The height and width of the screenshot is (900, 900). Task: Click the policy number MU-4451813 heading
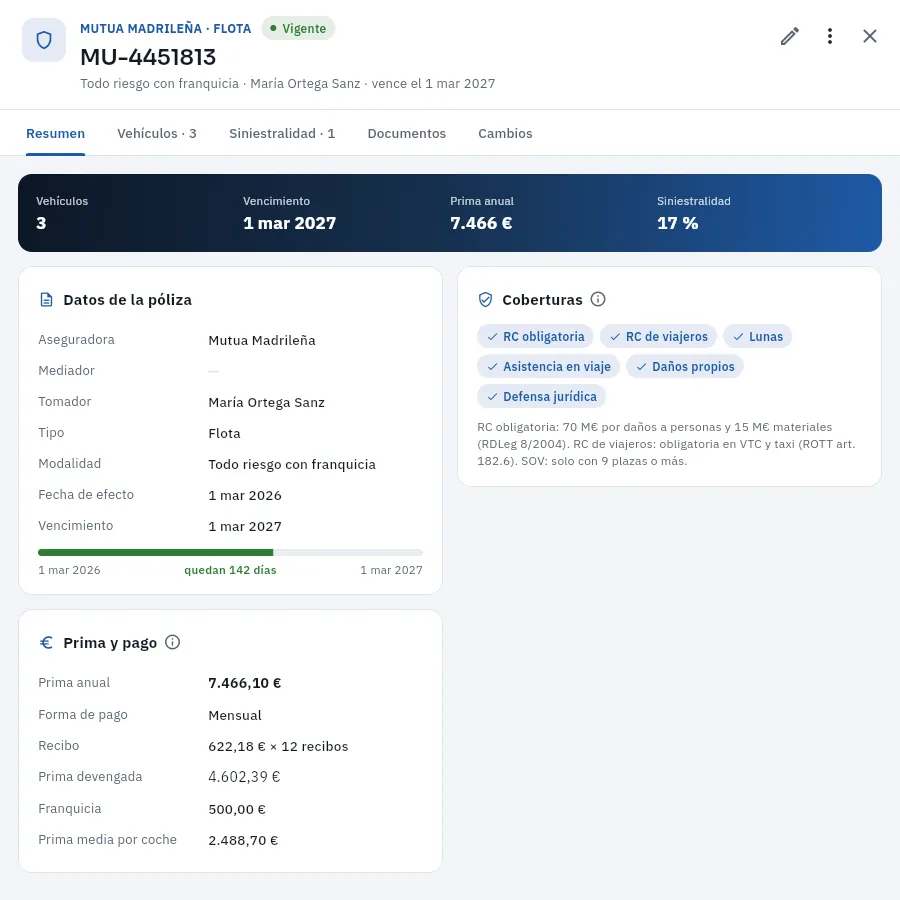[x=148, y=57]
